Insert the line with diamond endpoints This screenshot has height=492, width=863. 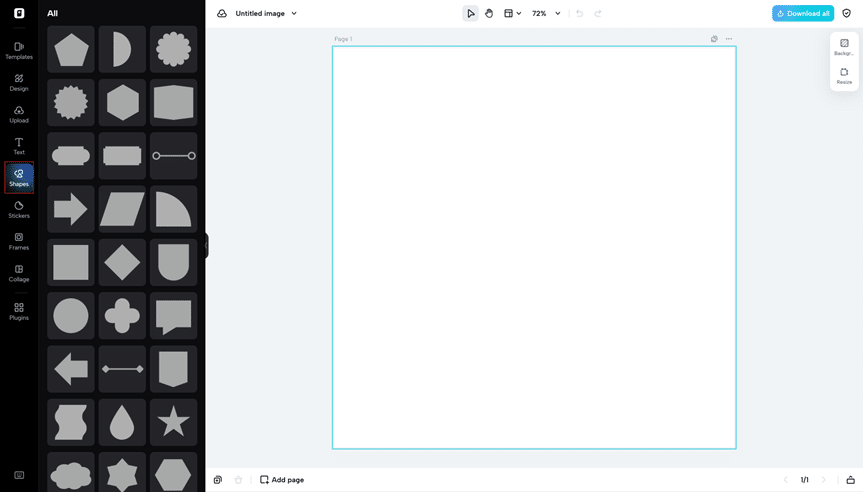(x=122, y=369)
